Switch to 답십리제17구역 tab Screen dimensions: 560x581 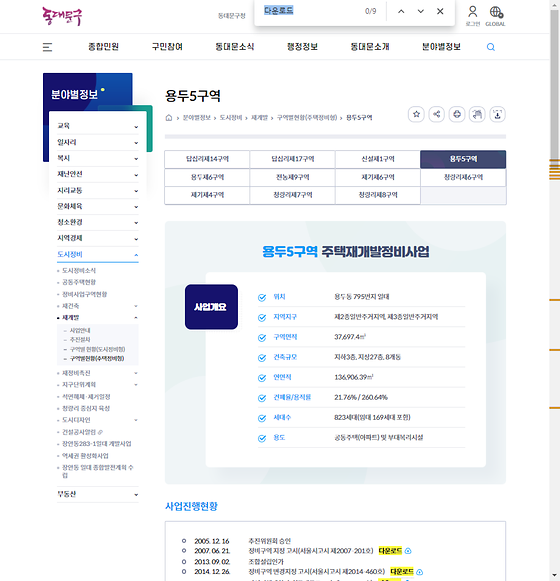click(292, 159)
